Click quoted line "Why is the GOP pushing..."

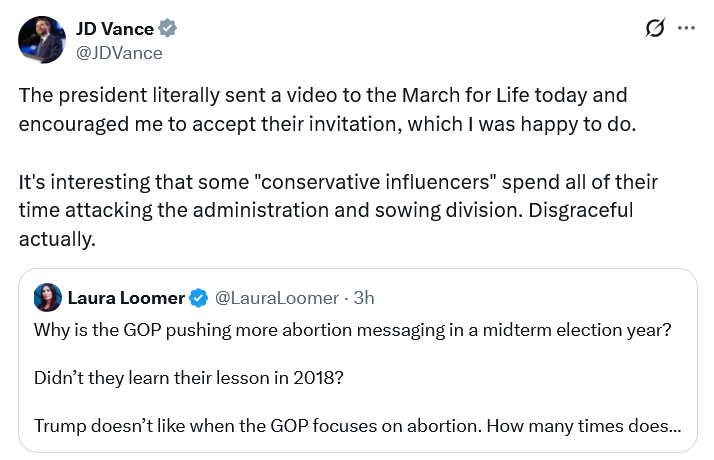click(352, 330)
